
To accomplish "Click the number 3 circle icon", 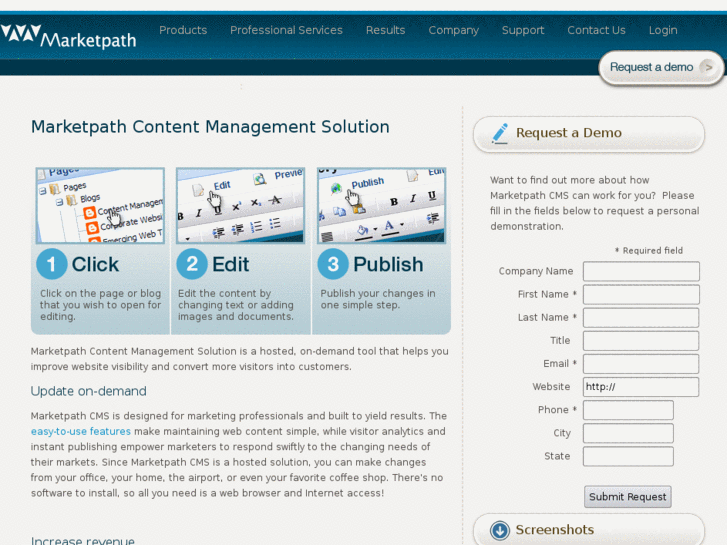I will pos(333,264).
